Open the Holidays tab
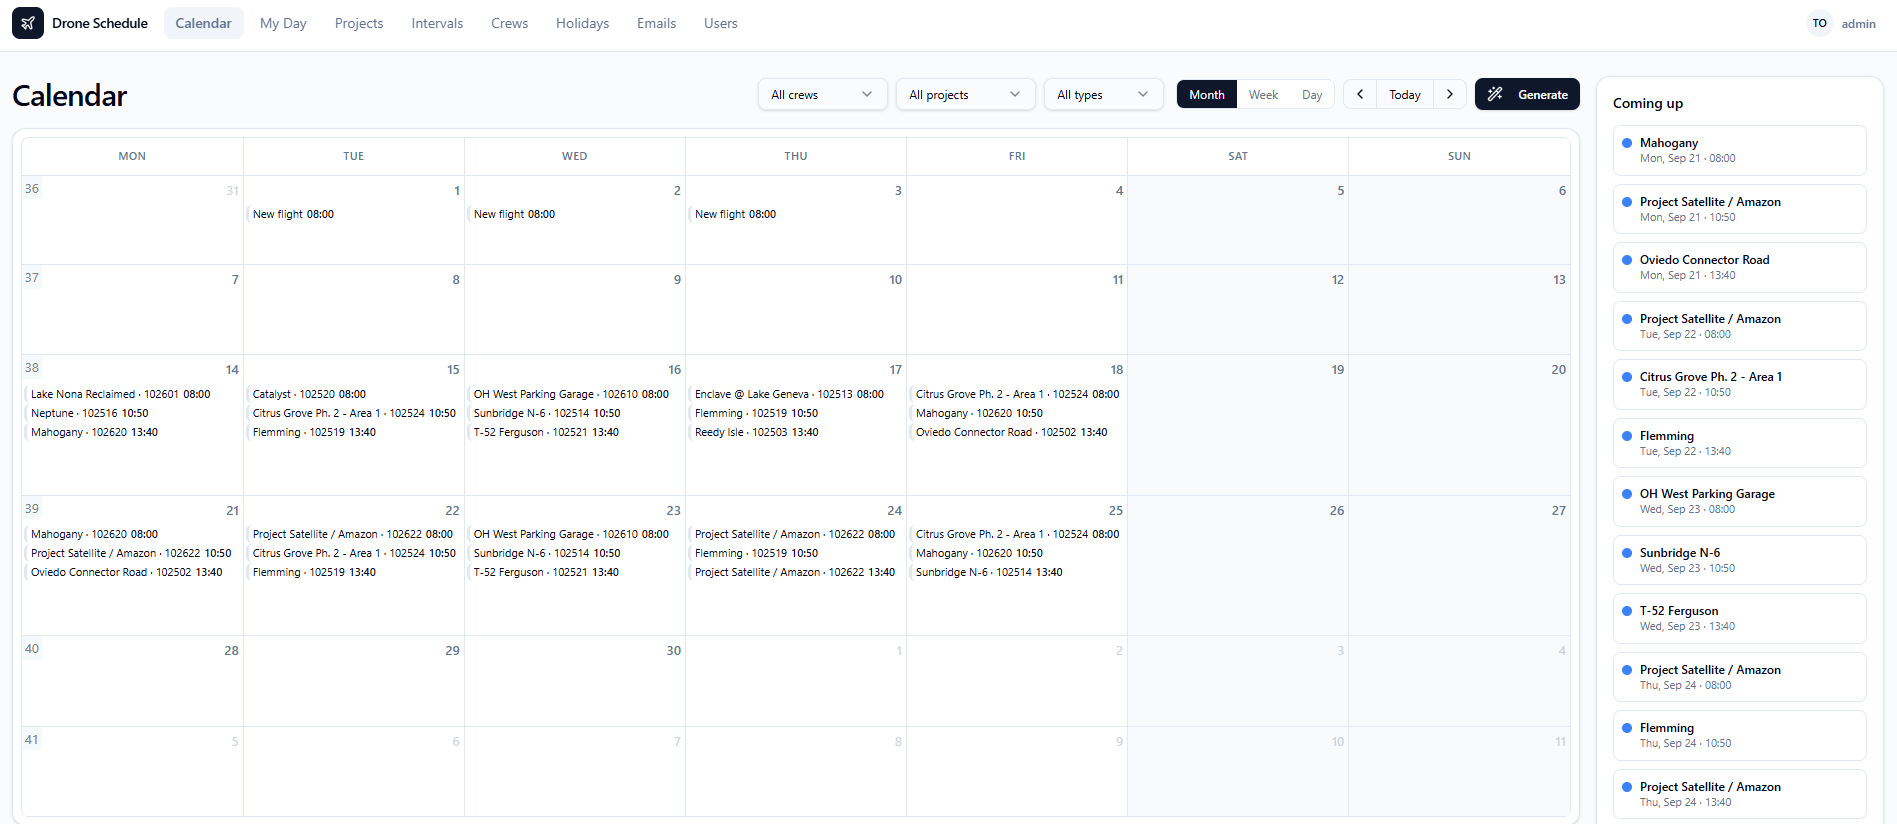The width and height of the screenshot is (1897, 824). pos(582,23)
